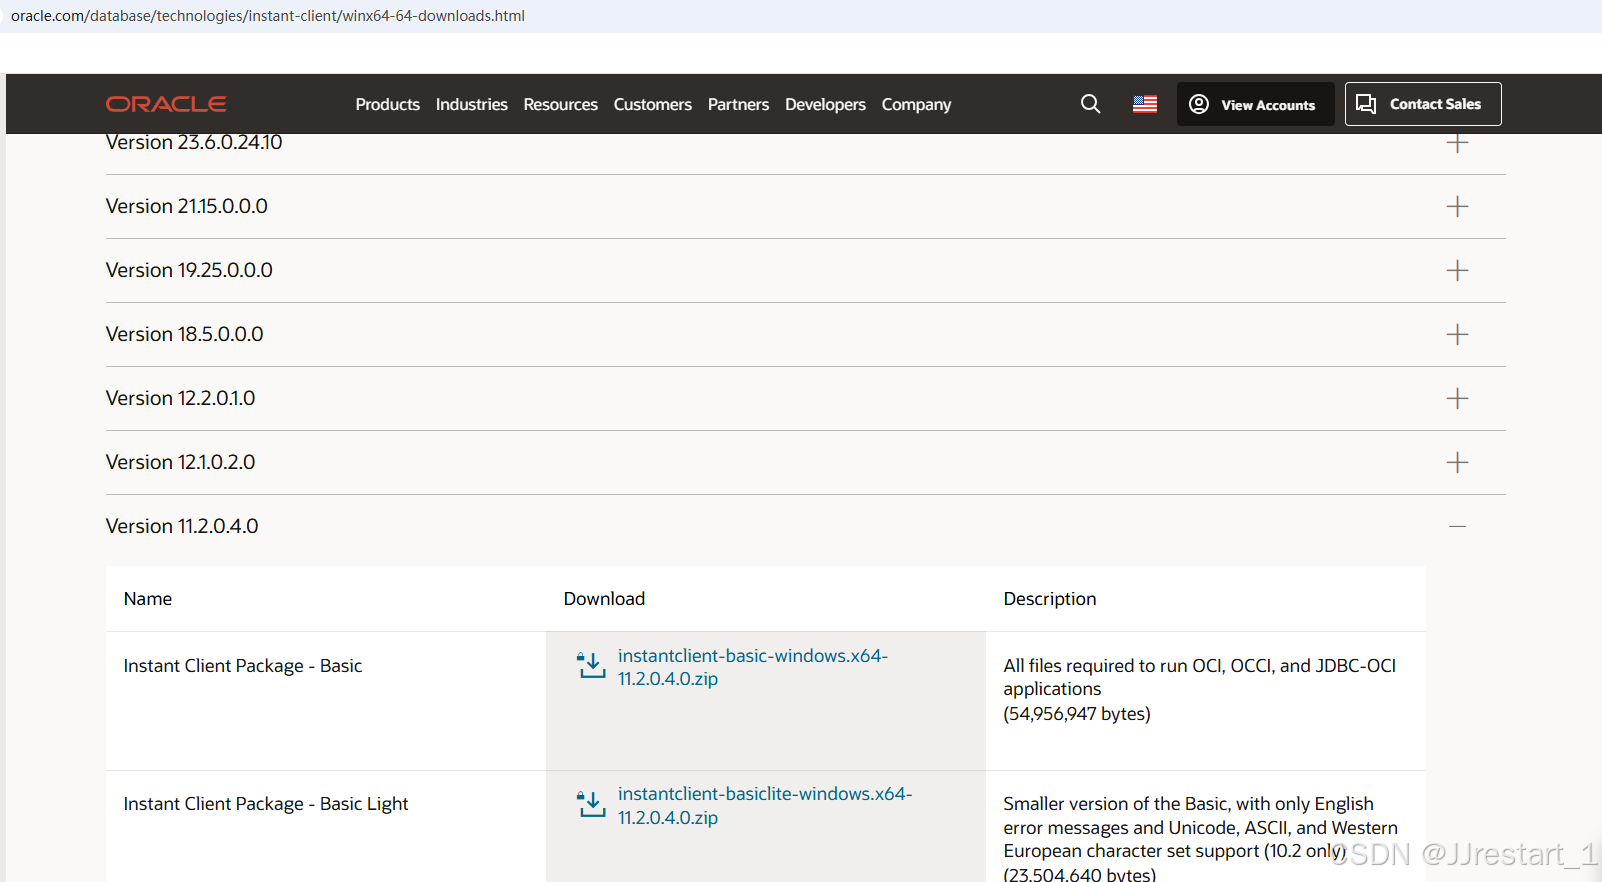Viewport: 1602px width, 882px height.
Task: Open the Resources menu
Action: pos(560,104)
